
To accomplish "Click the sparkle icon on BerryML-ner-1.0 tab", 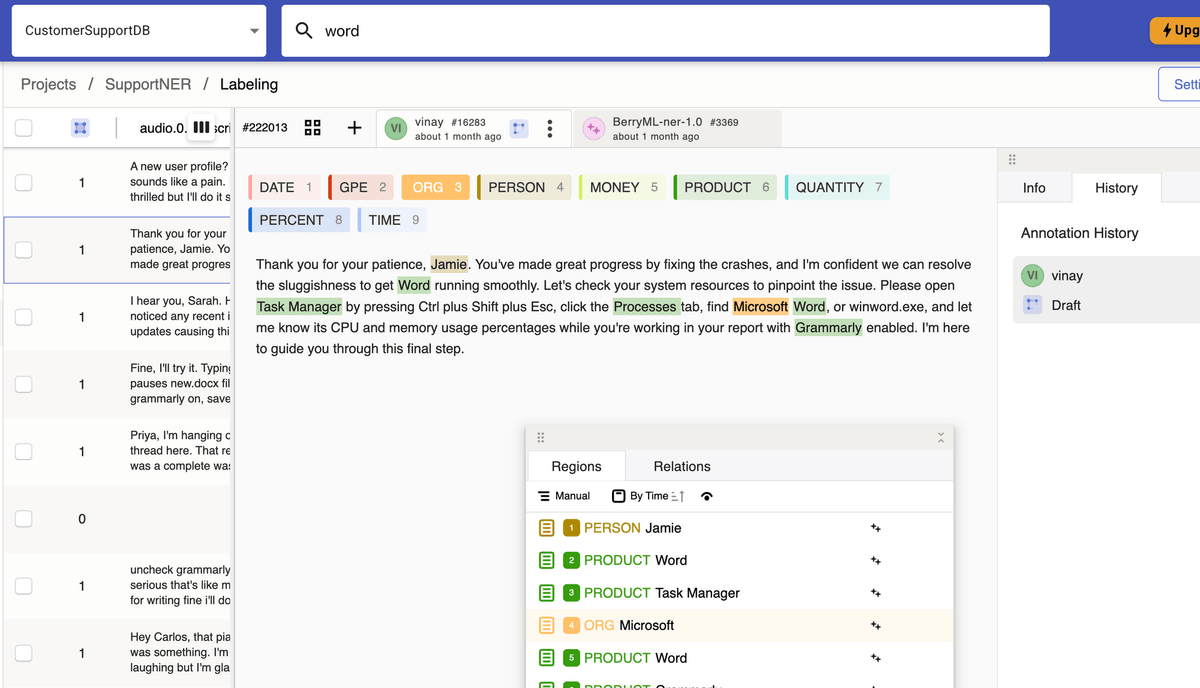I will [x=593, y=129].
